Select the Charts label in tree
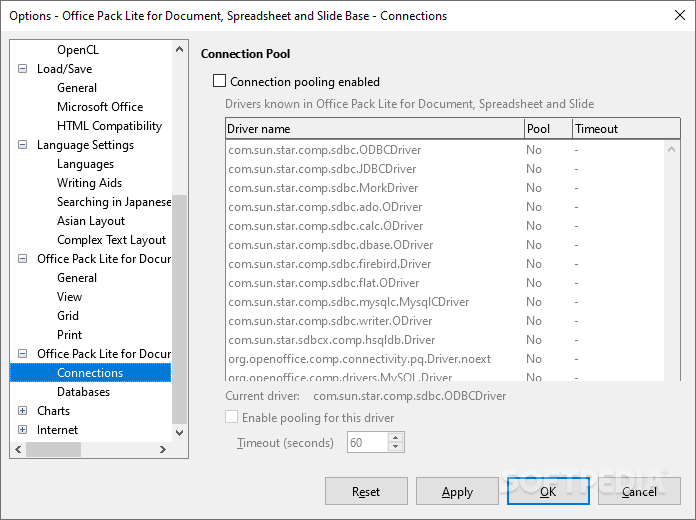This screenshot has height=520, width=696. coord(53,411)
